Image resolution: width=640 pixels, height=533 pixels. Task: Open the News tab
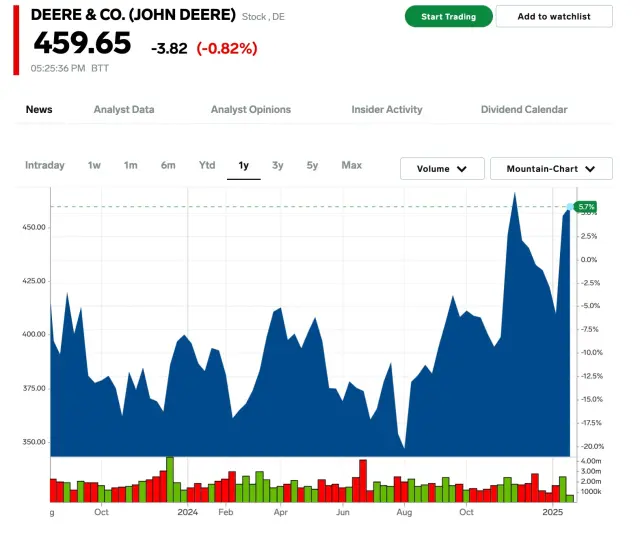[39, 110]
